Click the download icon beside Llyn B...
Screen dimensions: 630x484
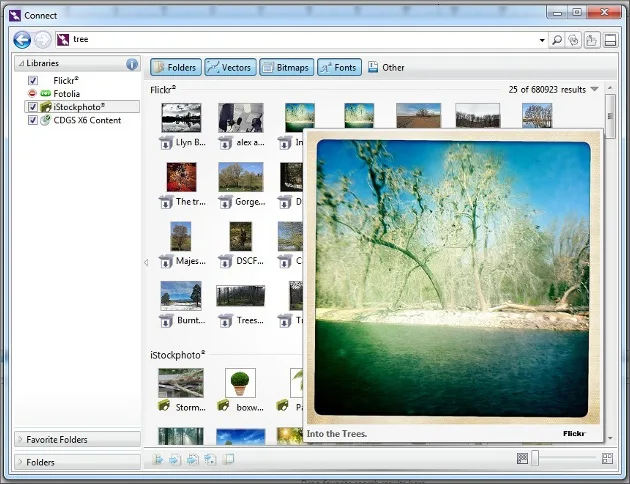pos(166,143)
